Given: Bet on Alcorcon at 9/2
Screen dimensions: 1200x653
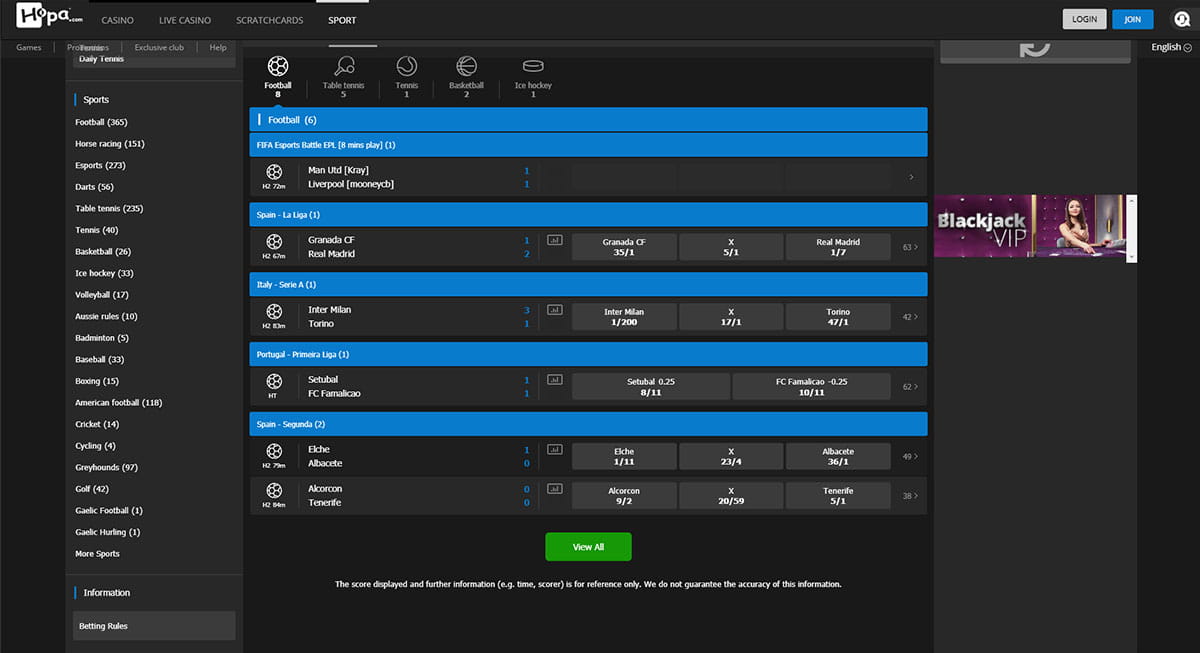Looking at the screenshot, I should tap(624, 496).
